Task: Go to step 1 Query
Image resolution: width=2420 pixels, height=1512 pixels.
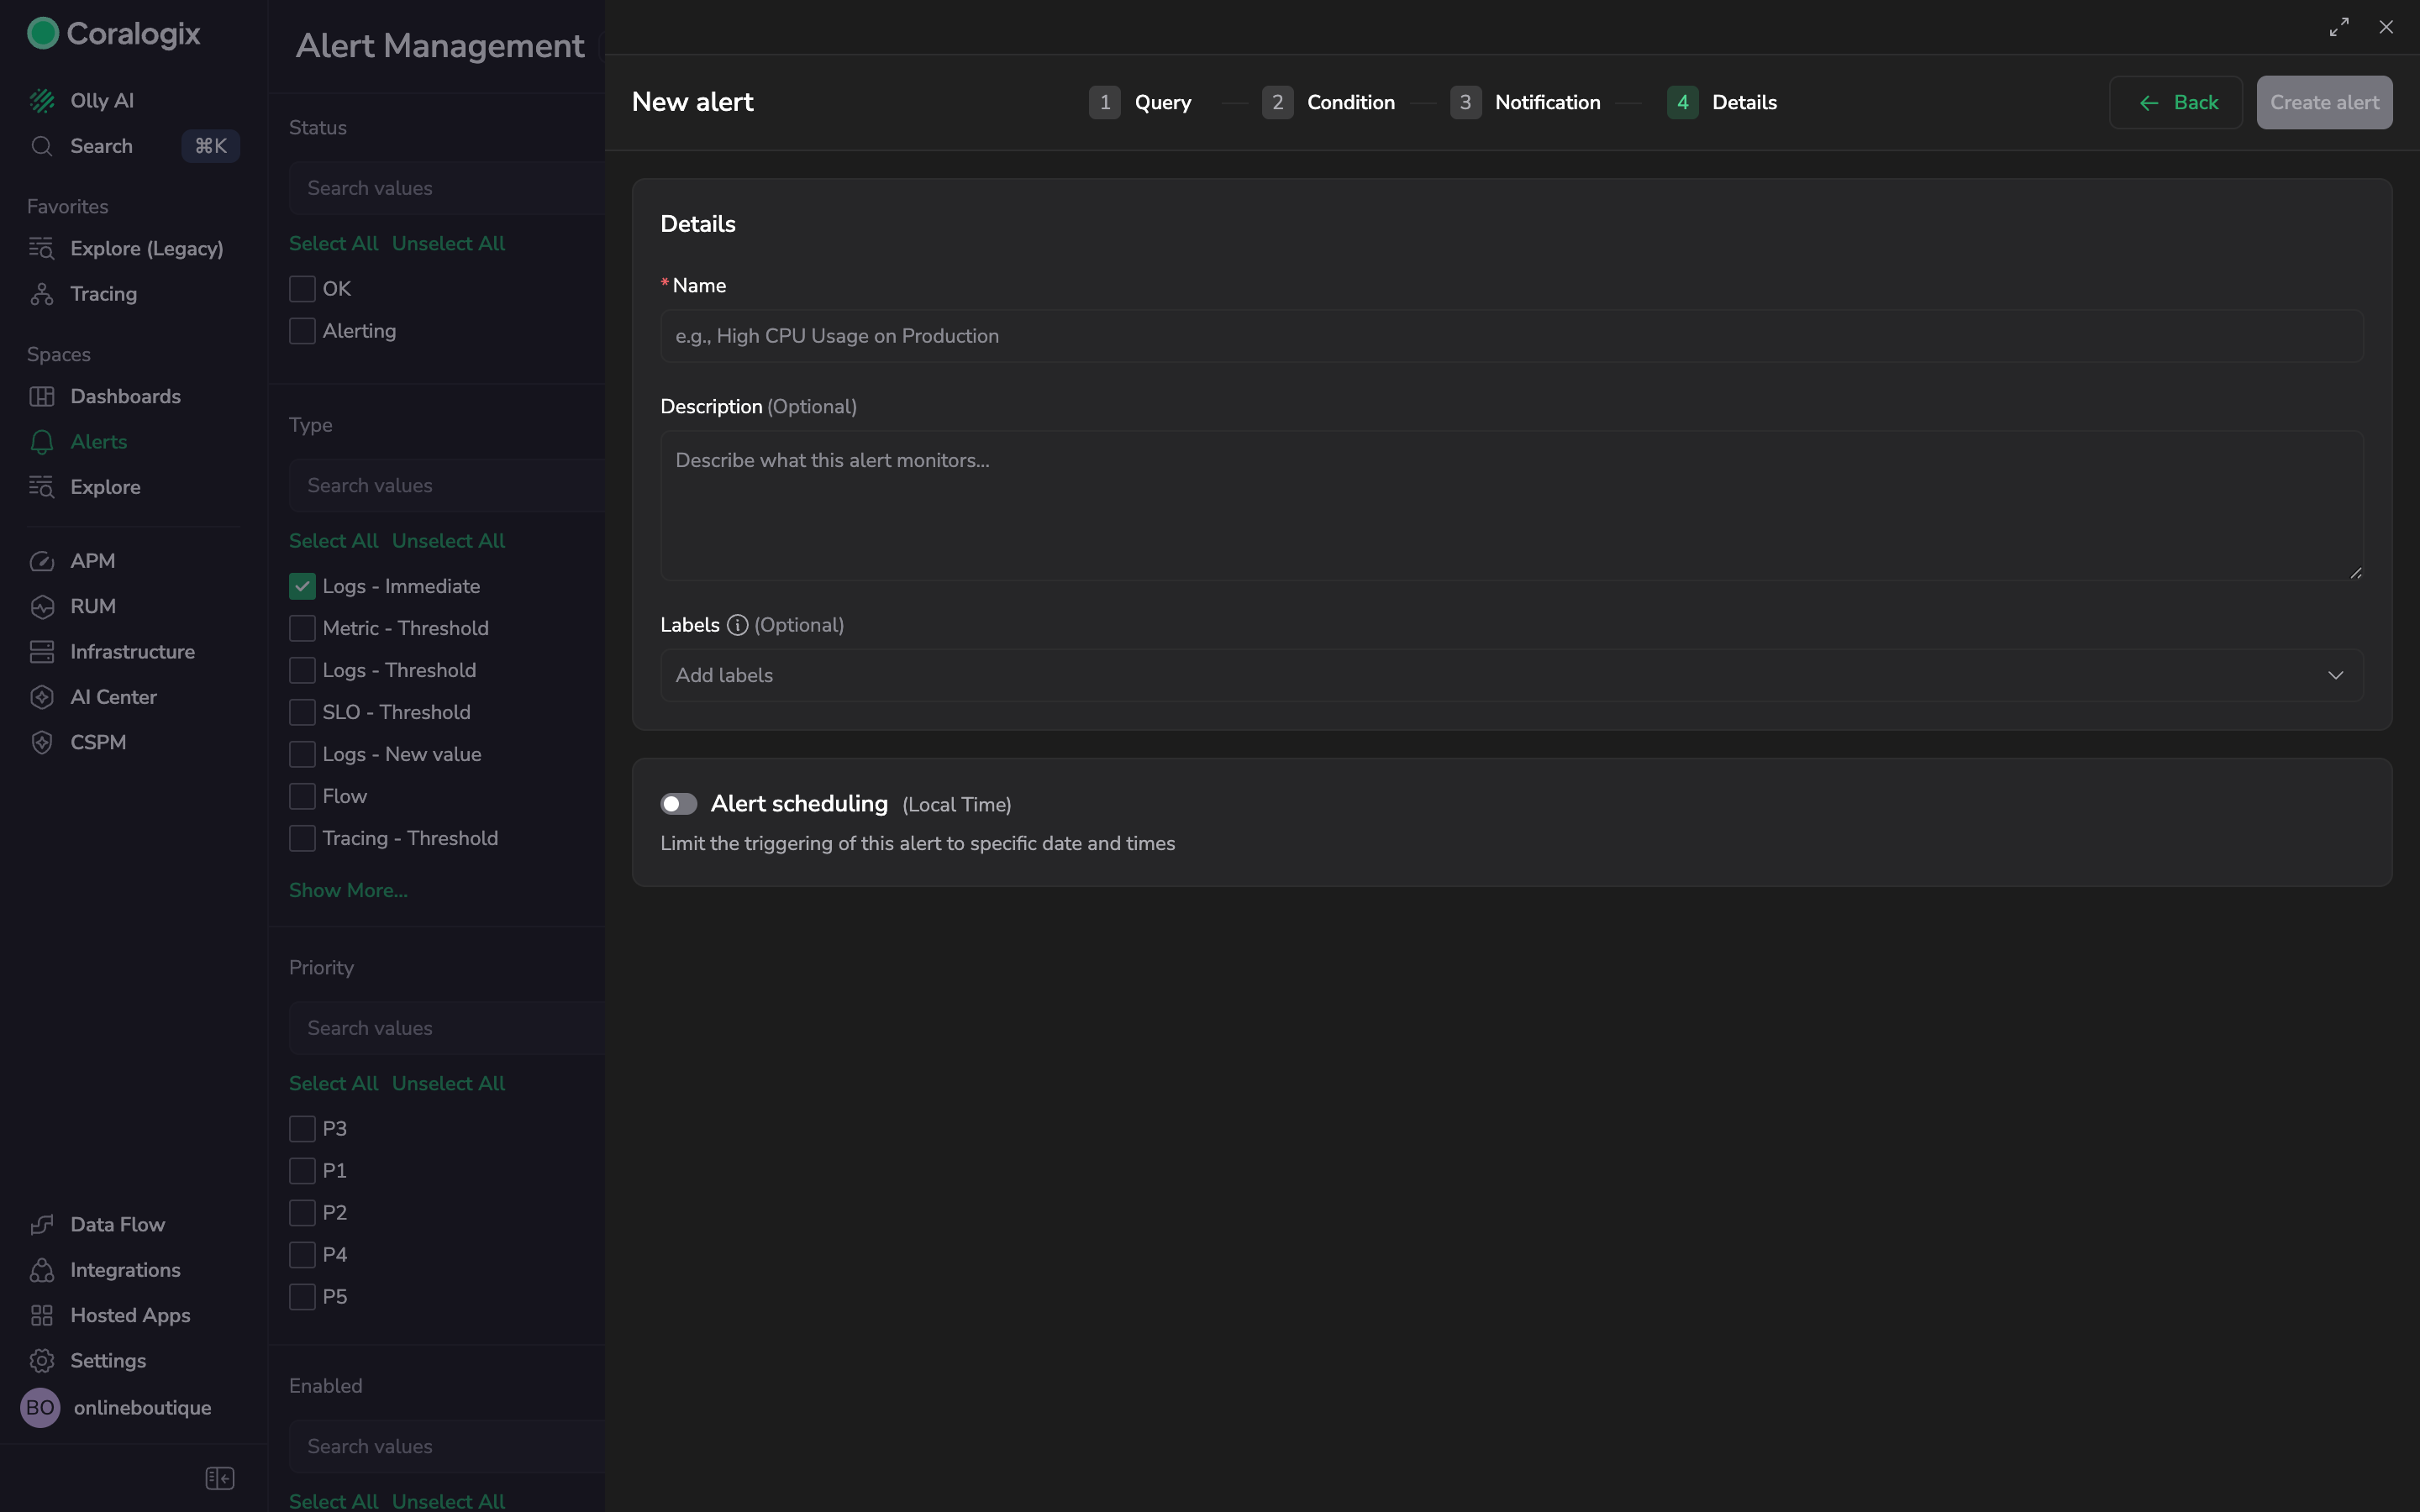Action: click(1140, 102)
